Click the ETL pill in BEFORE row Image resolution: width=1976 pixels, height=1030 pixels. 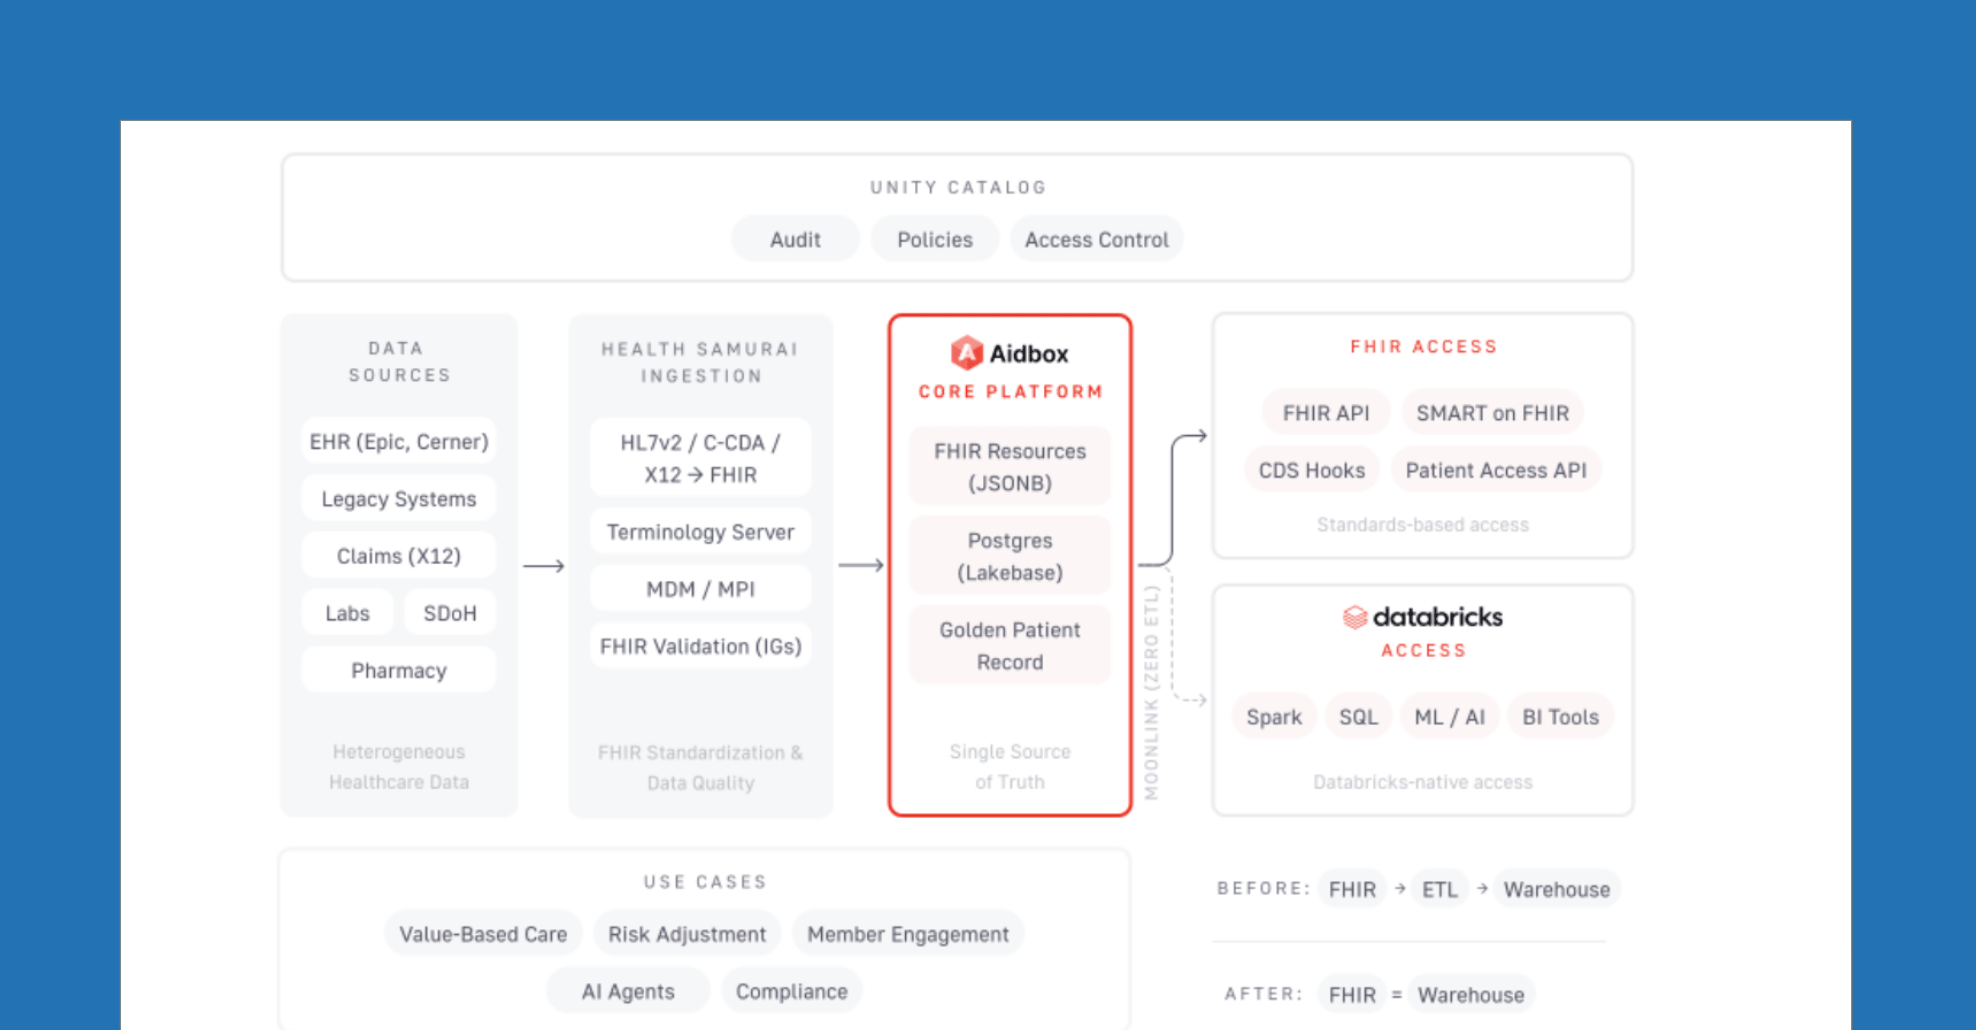click(x=1440, y=888)
